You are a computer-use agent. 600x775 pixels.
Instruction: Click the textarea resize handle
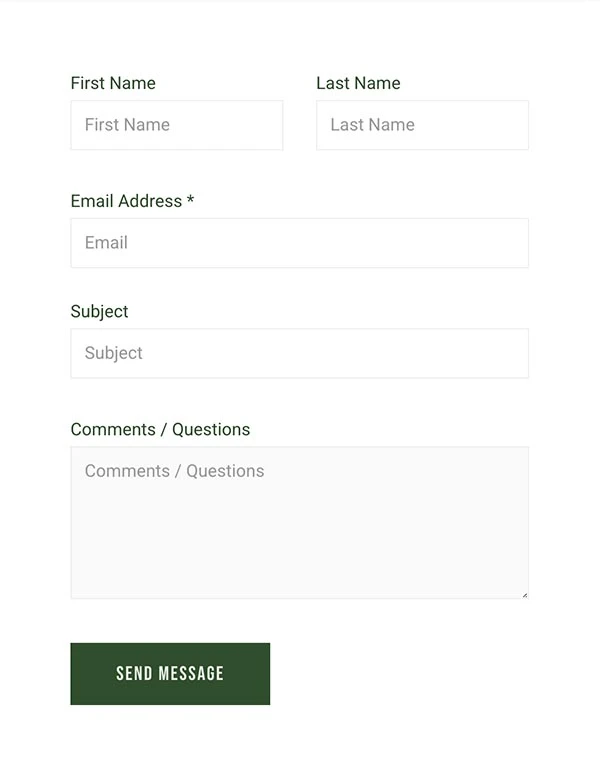coord(524,594)
